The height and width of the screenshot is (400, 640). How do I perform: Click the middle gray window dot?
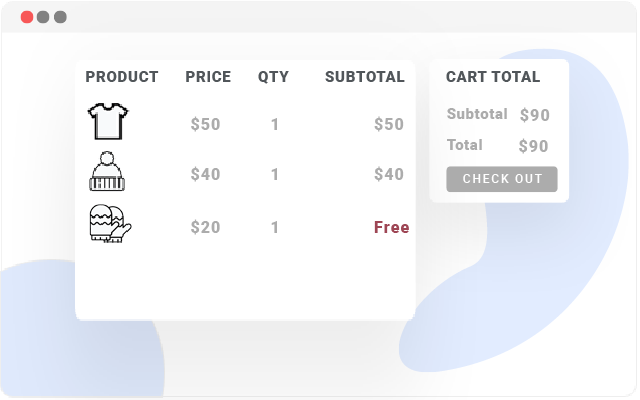coord(43,17)
